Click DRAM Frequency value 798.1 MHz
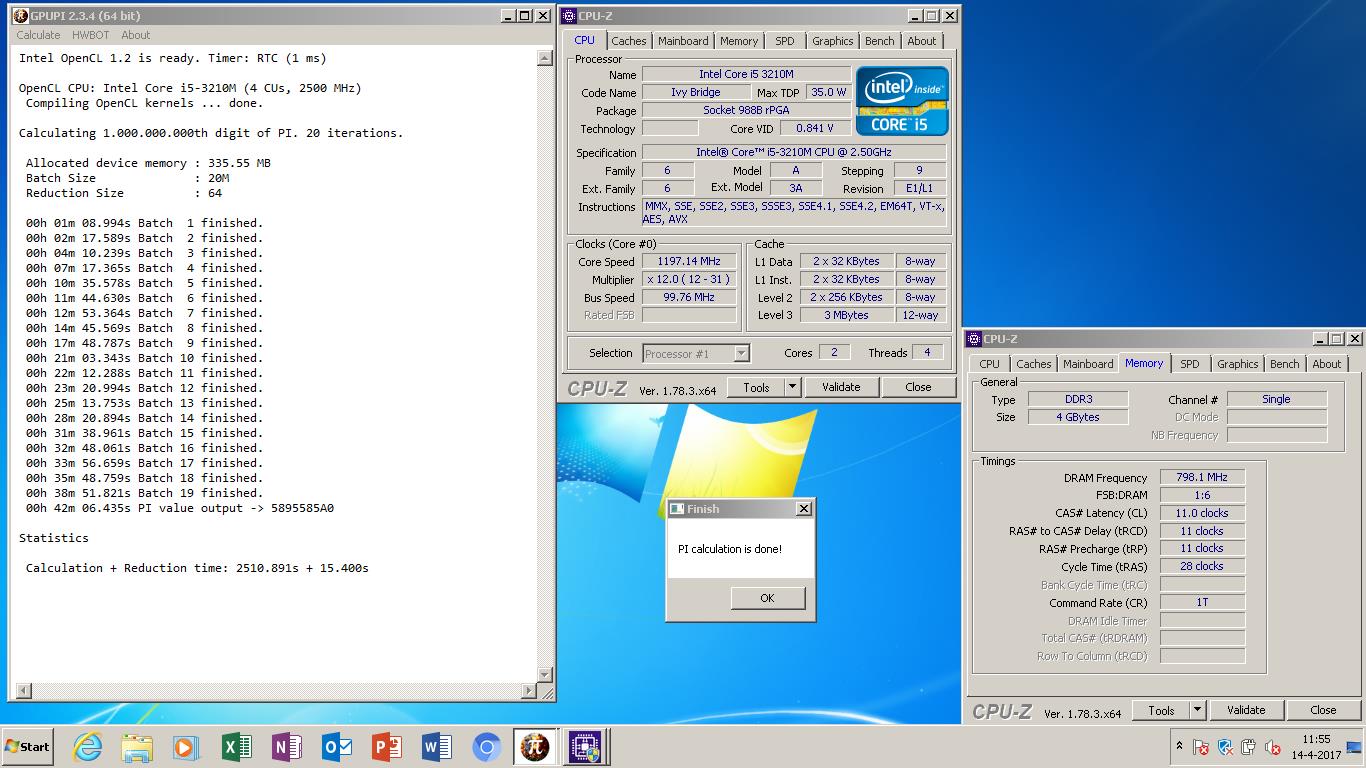This screenshot has width=1366, height=768. [x=1202, y=477]
